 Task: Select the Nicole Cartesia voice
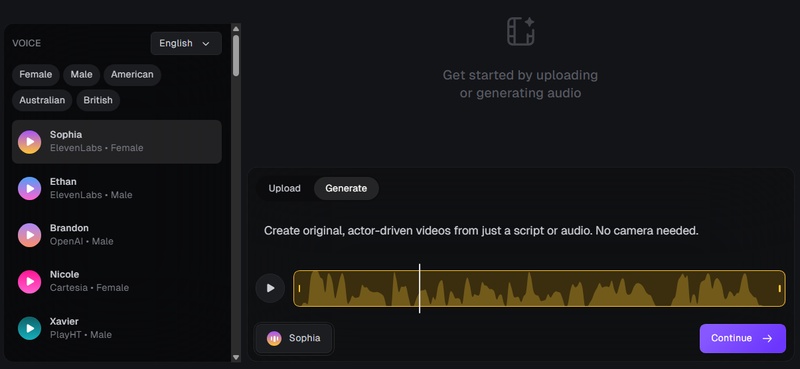click(117, 282)
